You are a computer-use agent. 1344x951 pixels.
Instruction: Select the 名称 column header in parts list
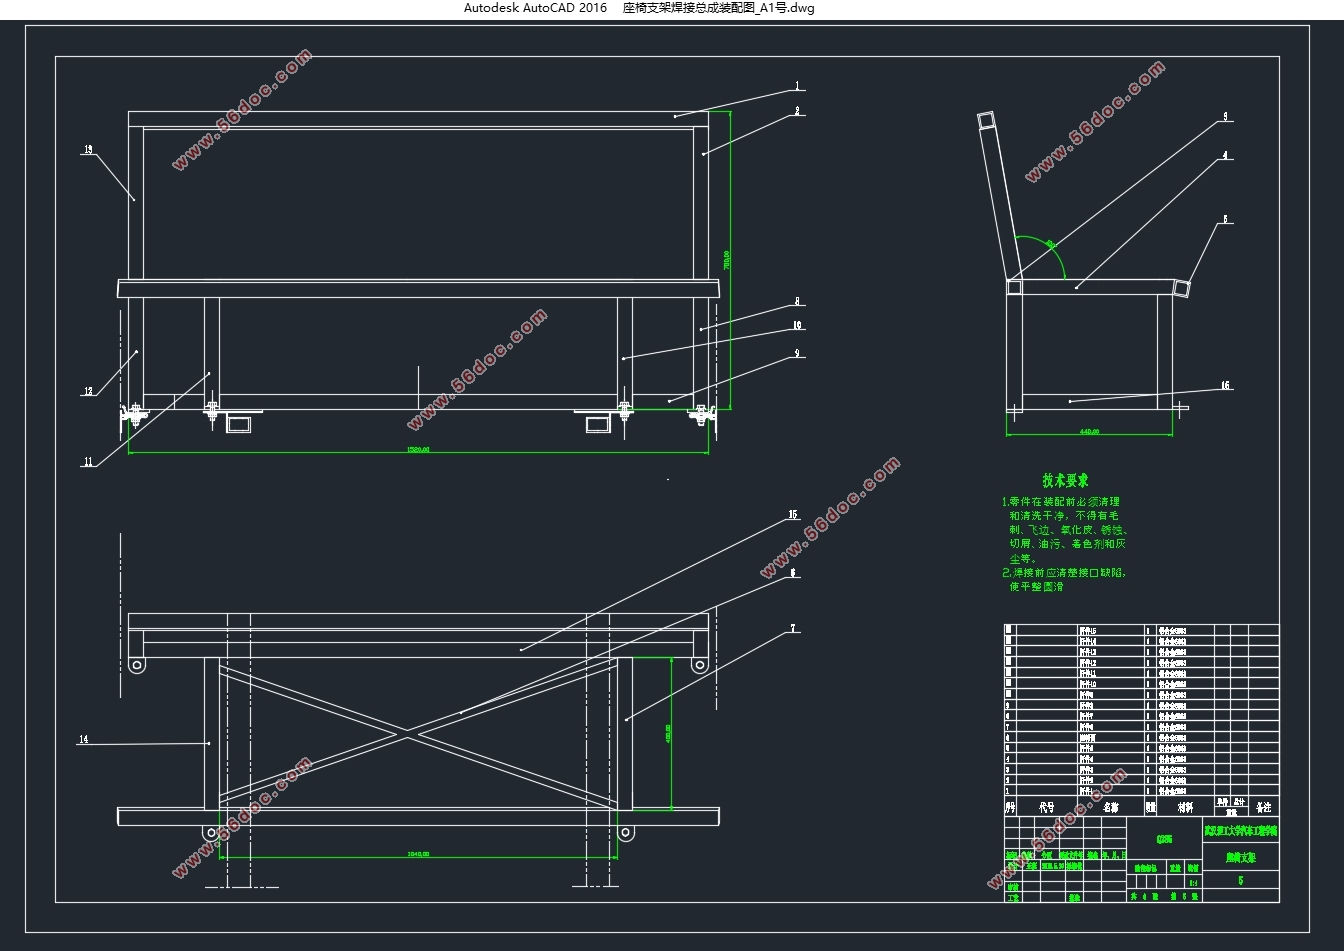(x=1110, y=807)
